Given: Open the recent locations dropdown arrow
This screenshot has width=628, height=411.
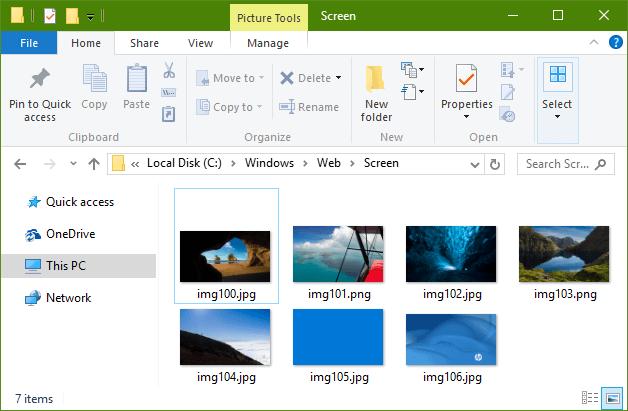Looking at the screenshot, I should [73, 163].
